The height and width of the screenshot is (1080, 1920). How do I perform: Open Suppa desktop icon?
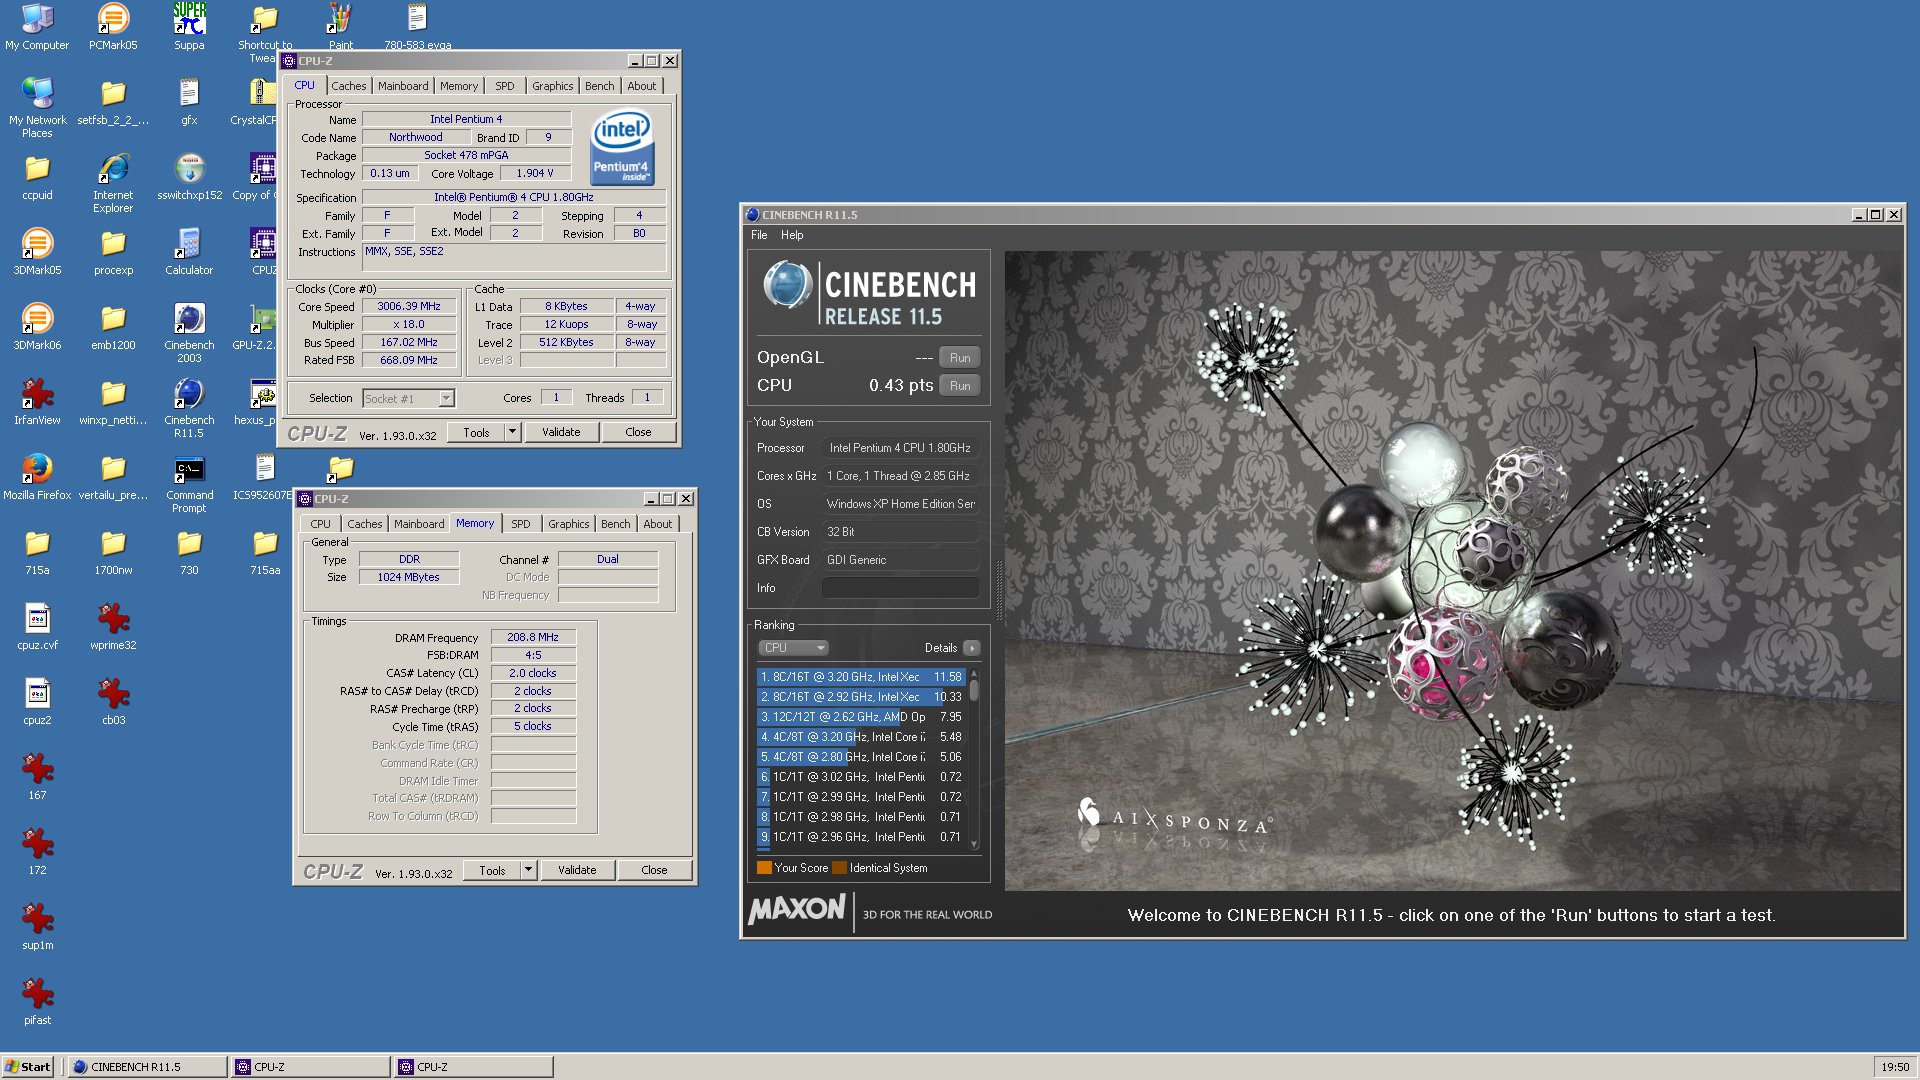189,27
